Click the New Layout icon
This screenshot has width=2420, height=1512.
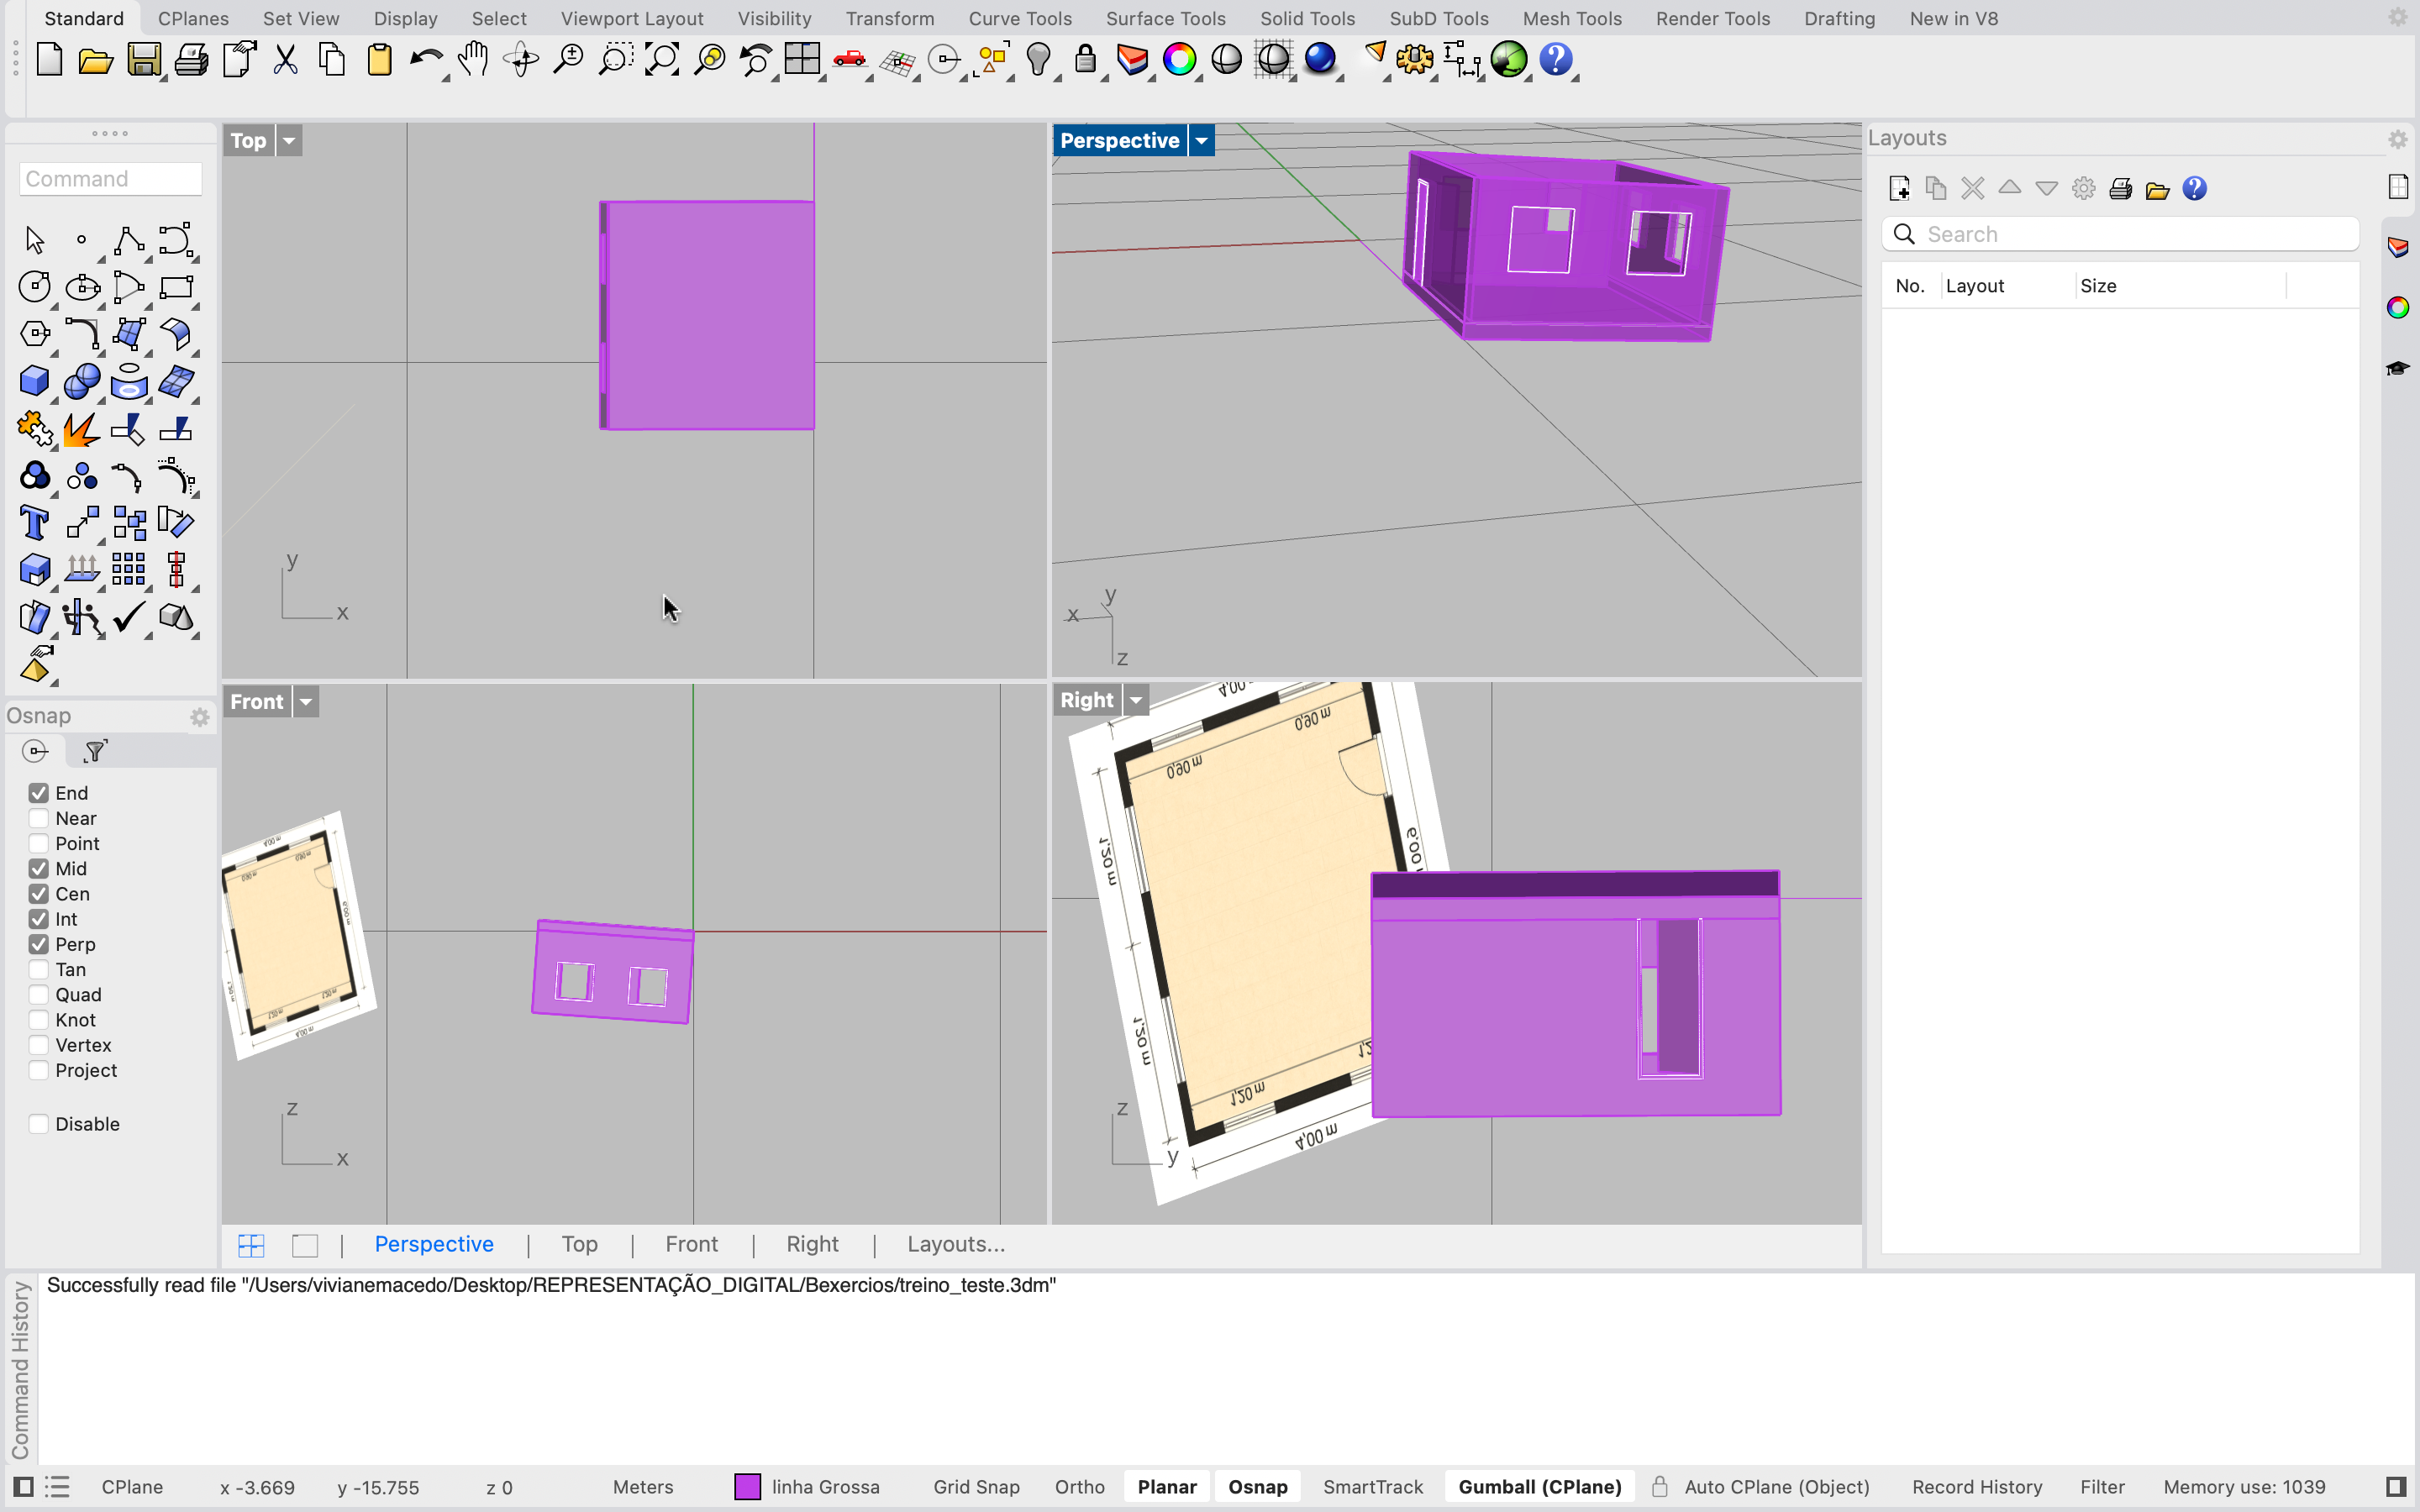1899,189
